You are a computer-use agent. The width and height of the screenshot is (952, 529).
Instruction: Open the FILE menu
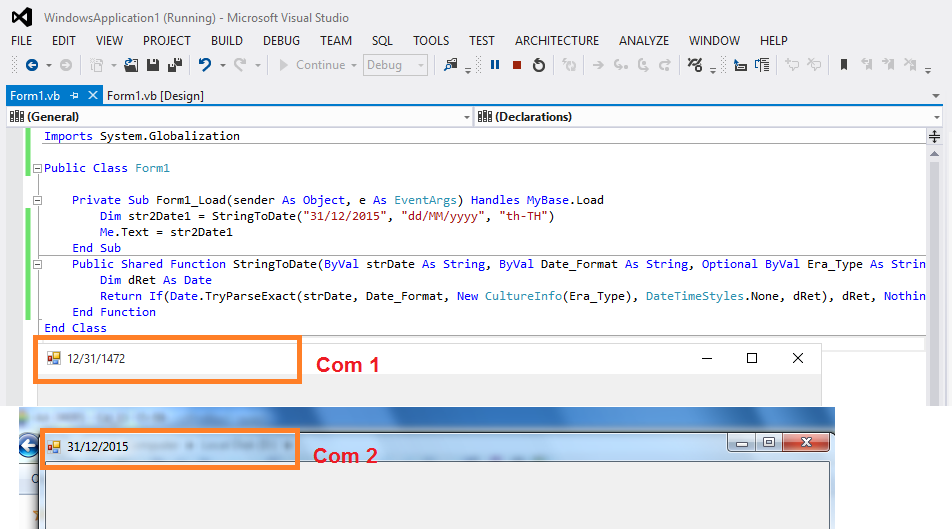click(x=21, y=41)
